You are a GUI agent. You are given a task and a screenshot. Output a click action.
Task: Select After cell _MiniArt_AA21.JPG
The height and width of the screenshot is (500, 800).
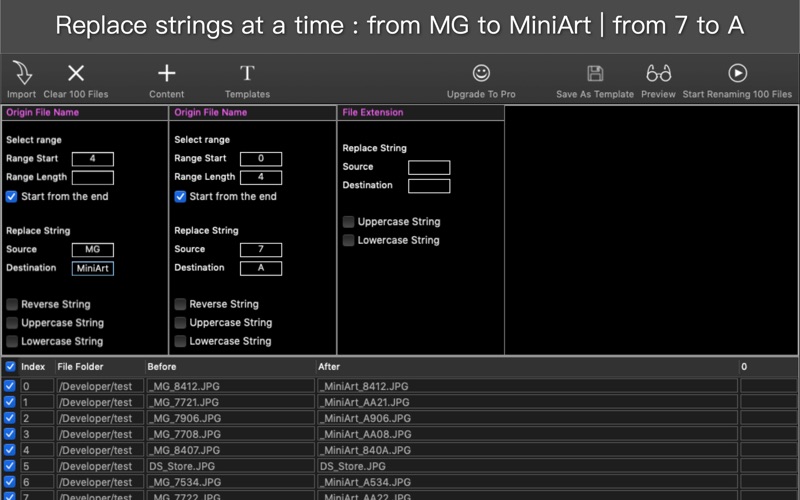point(528,402)
